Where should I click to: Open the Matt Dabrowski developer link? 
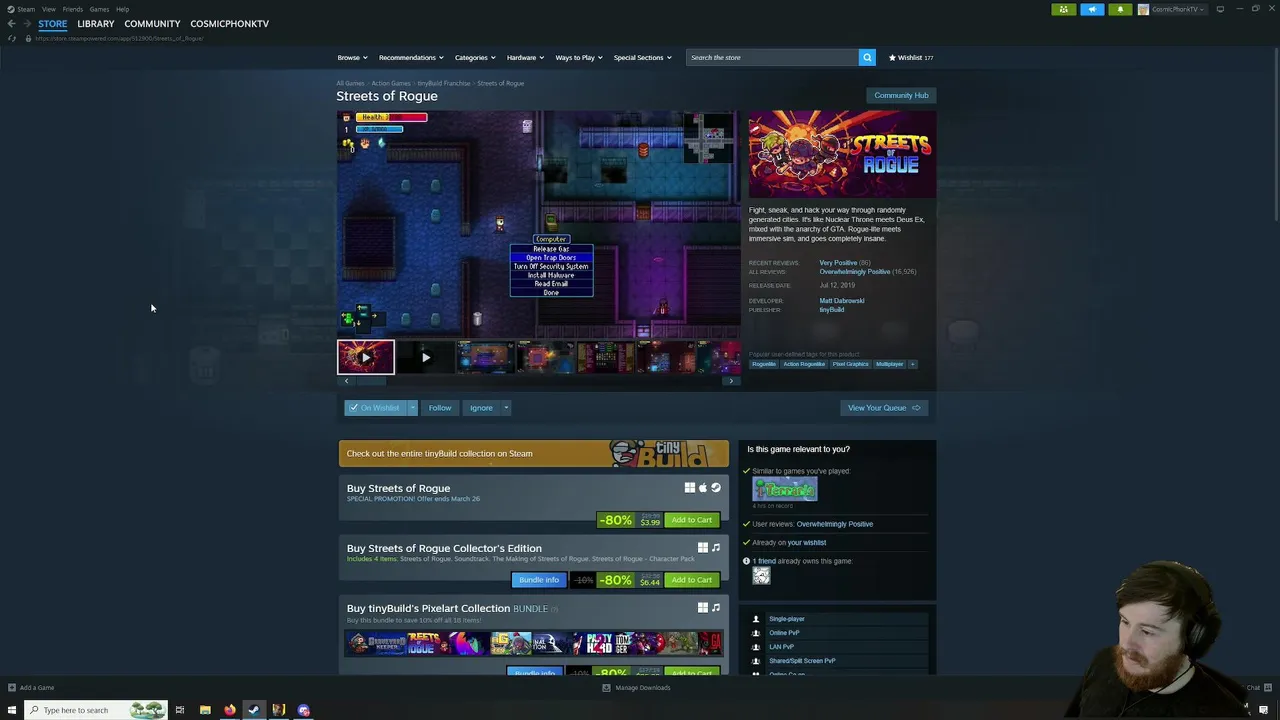coord(842,301)
